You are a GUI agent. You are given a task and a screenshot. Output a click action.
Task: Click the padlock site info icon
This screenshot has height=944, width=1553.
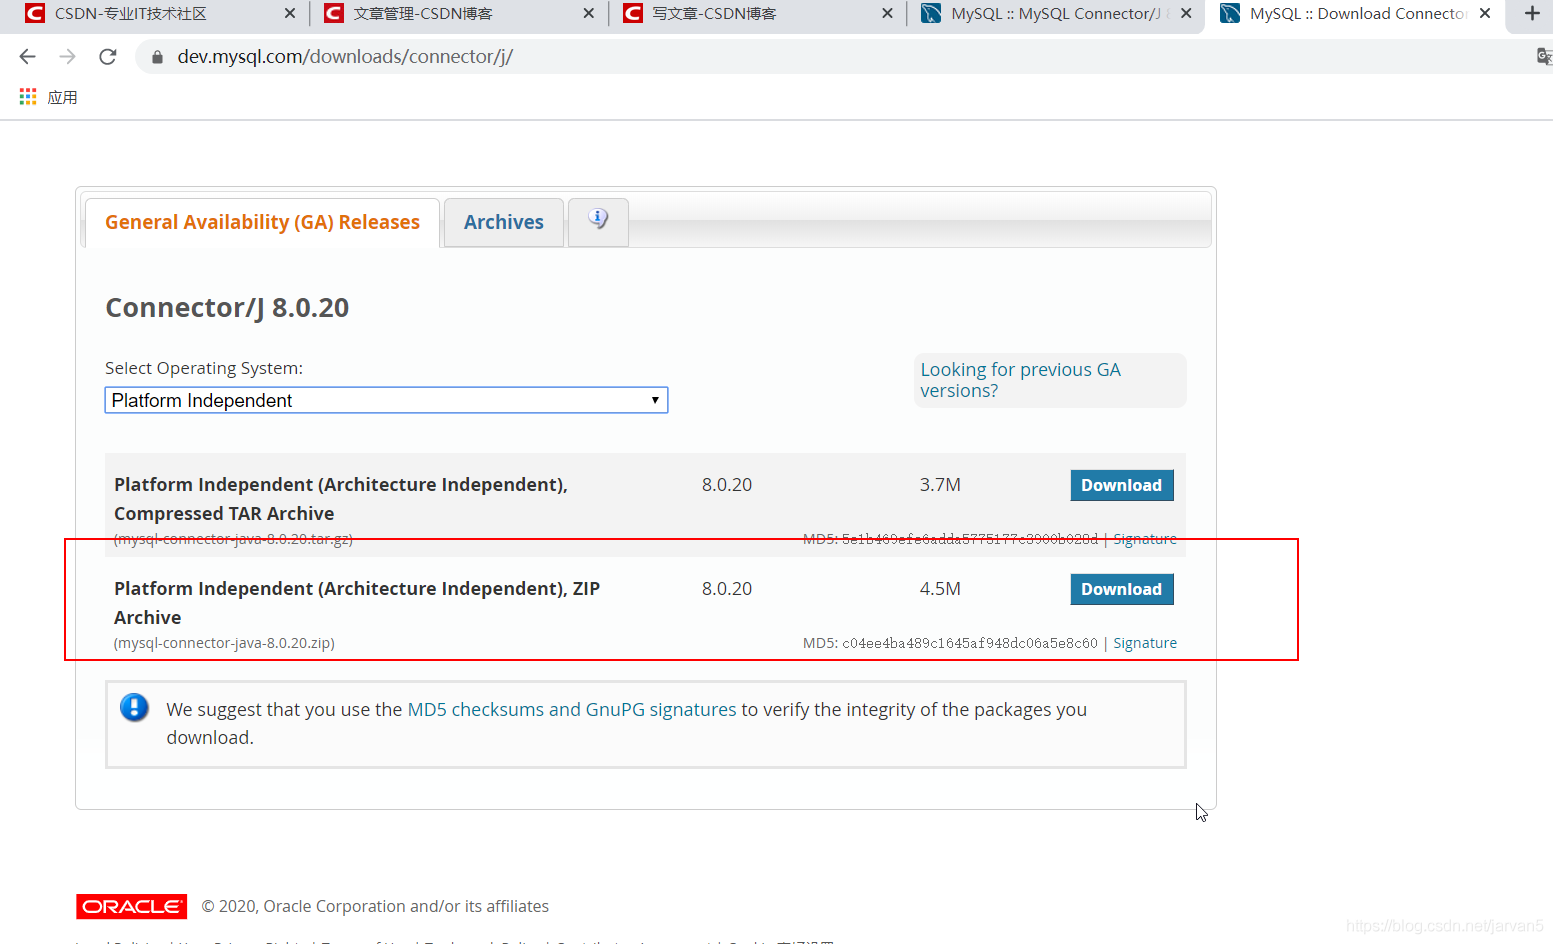(157, 57)
